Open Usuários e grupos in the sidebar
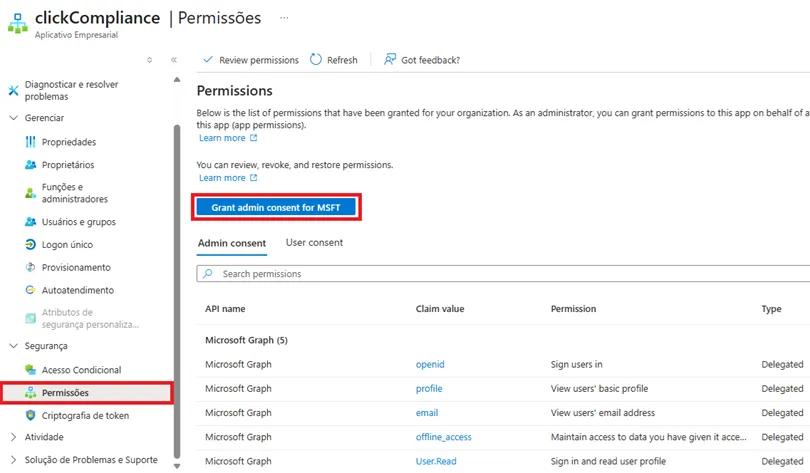810x473 pixels. point(79,222)
